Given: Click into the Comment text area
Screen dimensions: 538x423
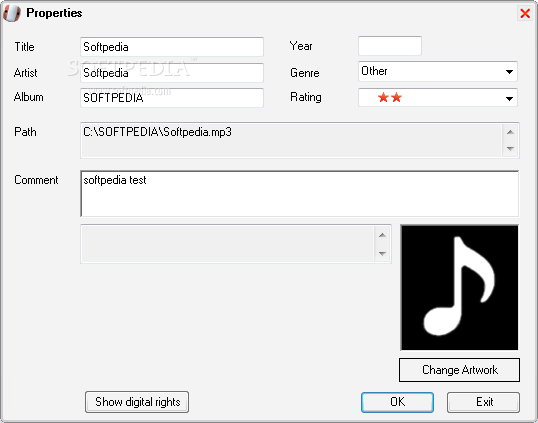Looking at the screenshot, I should 300,194.
